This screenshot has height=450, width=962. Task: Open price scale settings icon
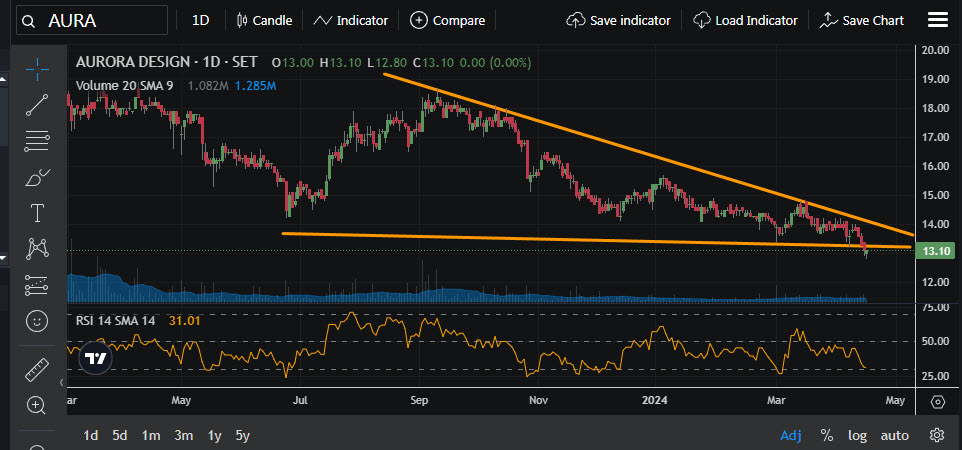[x=937, y=402]
